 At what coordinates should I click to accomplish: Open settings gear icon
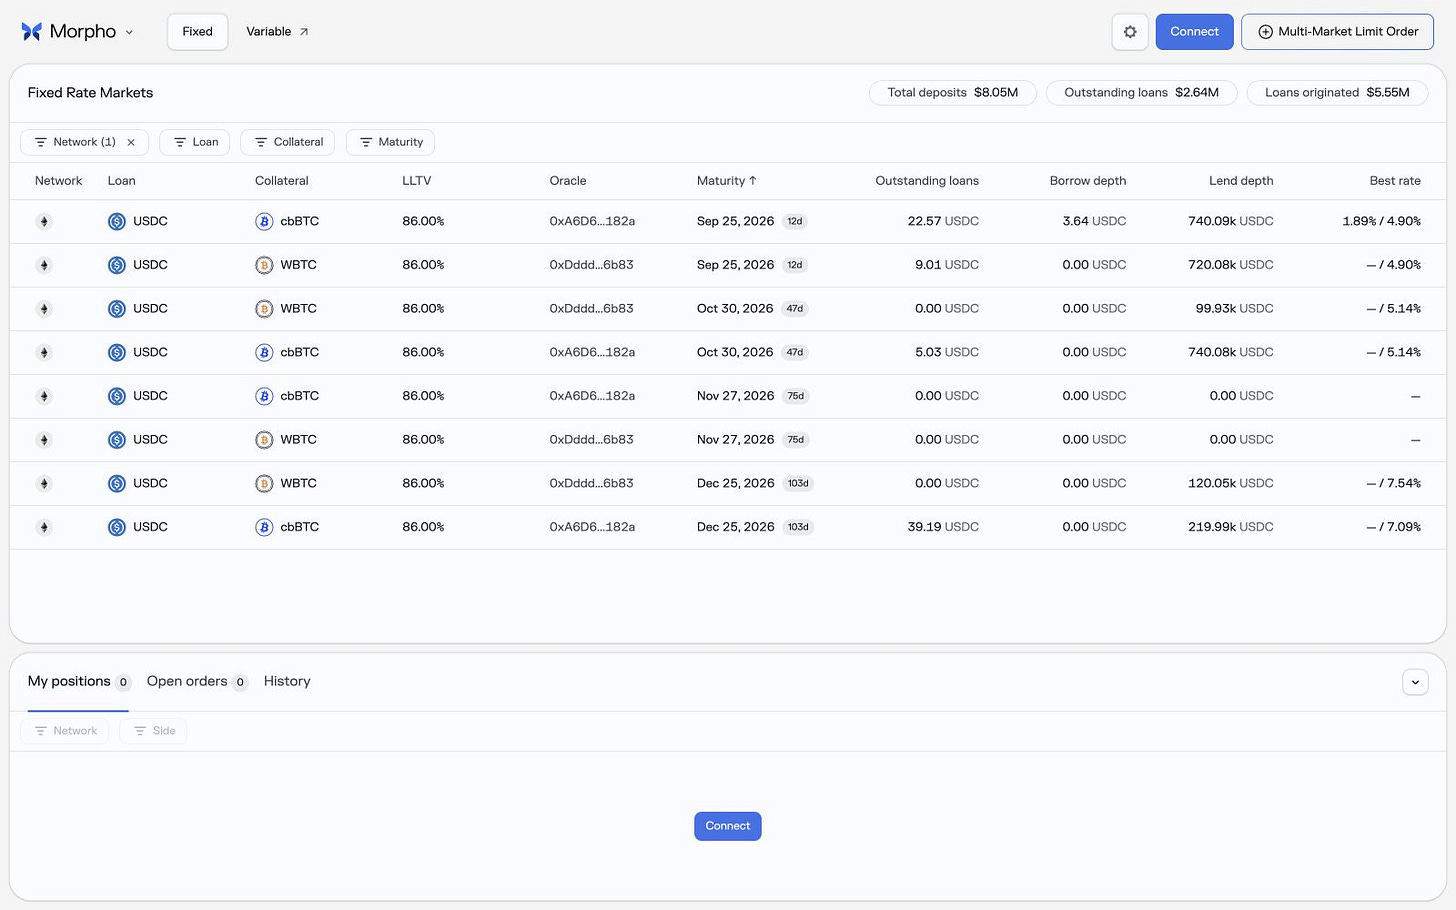tap(1130, 32)
